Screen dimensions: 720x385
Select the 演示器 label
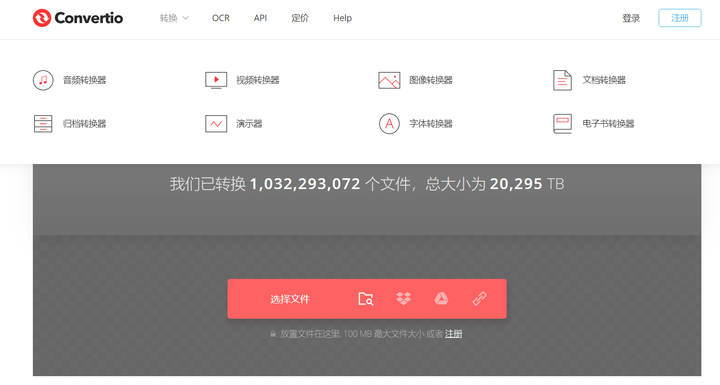[249, 124]
